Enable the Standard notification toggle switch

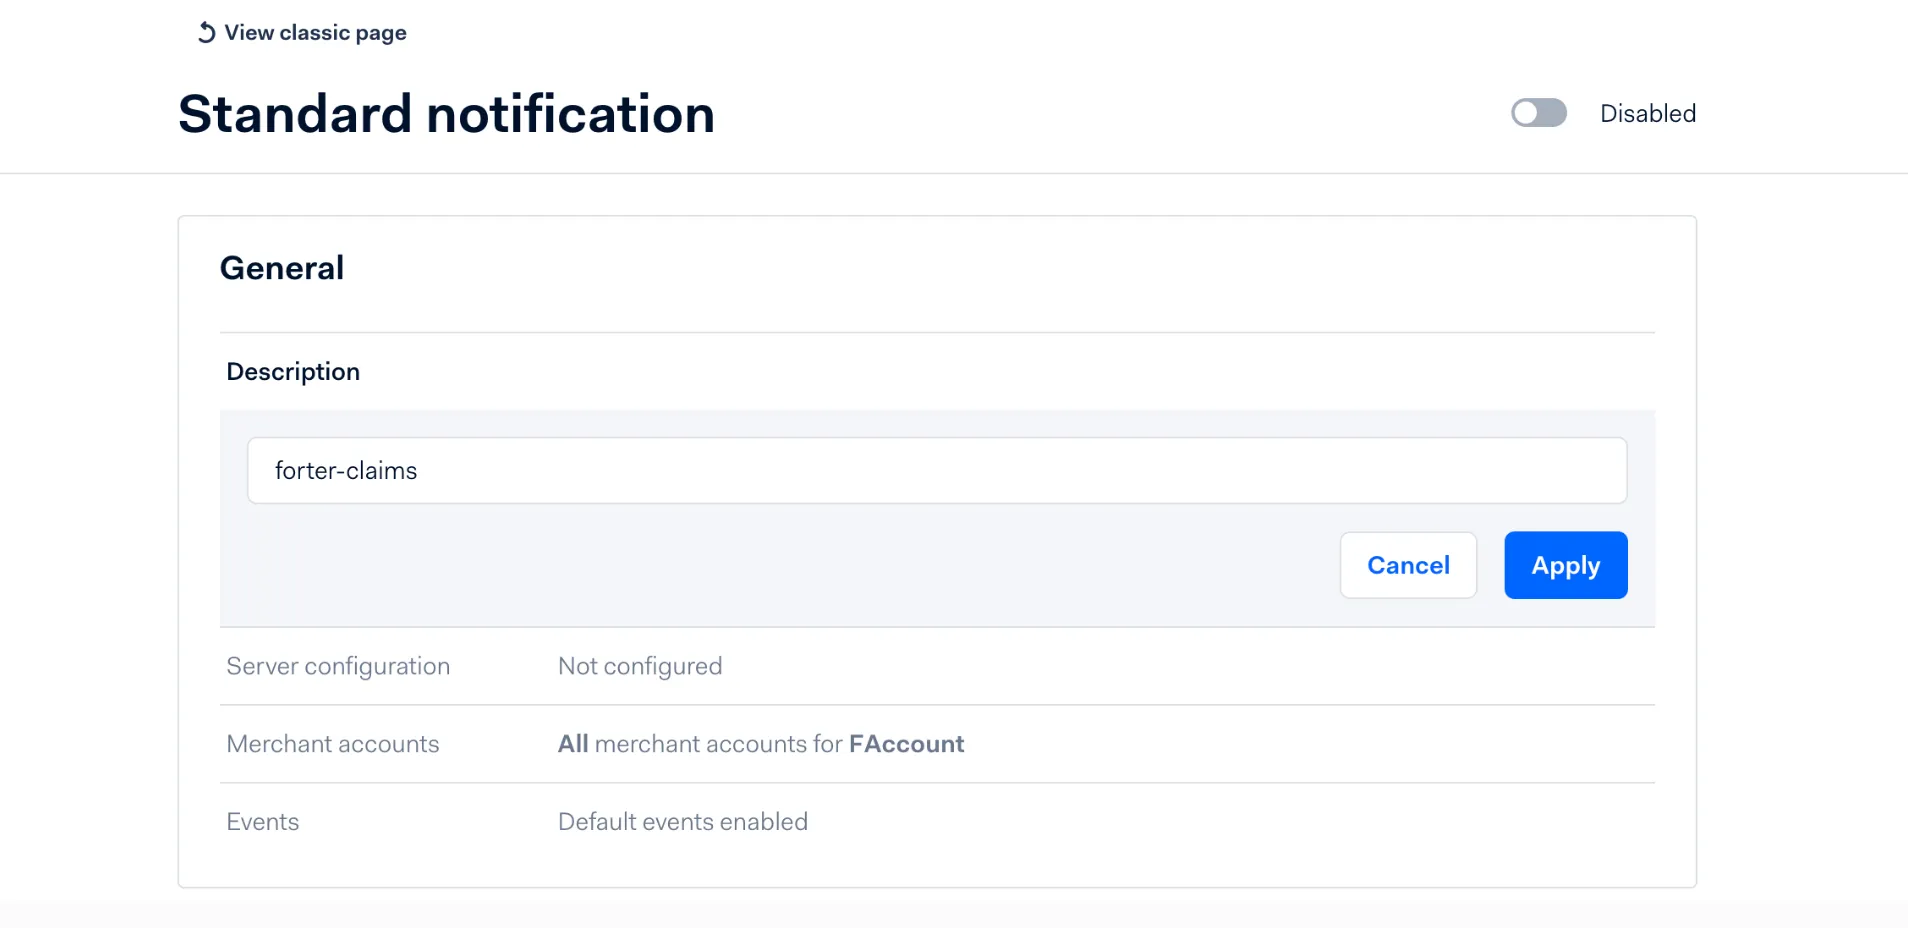coord(1538,113)
